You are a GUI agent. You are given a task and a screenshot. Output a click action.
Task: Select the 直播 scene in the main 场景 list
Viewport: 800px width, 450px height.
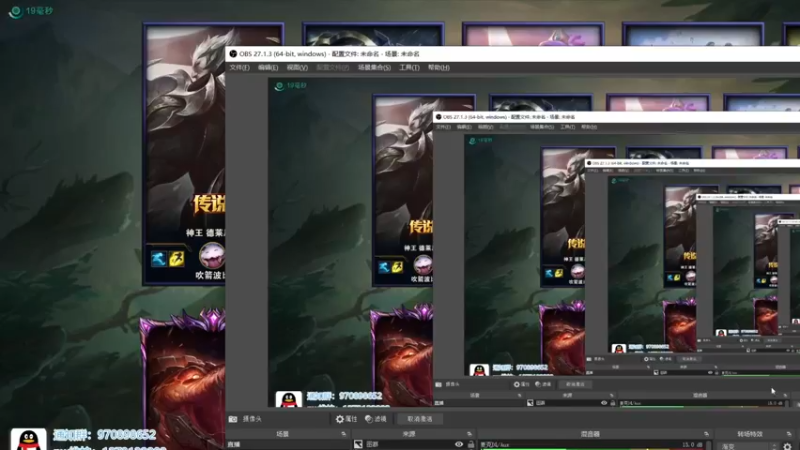(288, 445)
